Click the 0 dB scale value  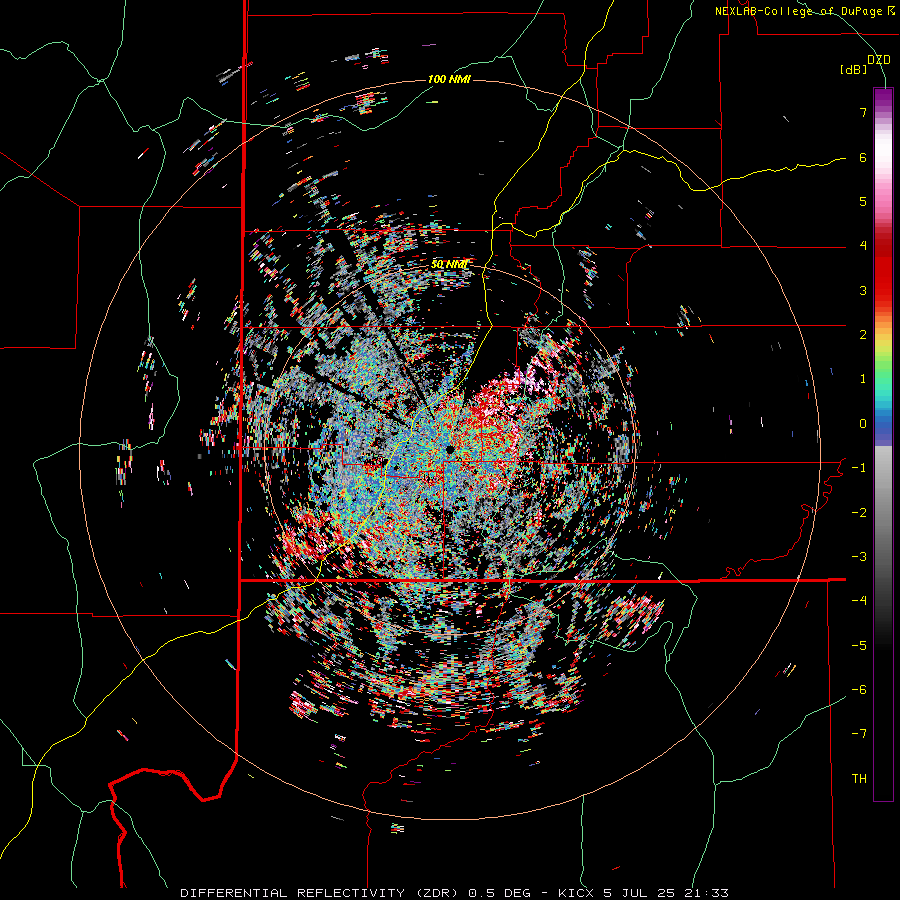pos(863,424)
